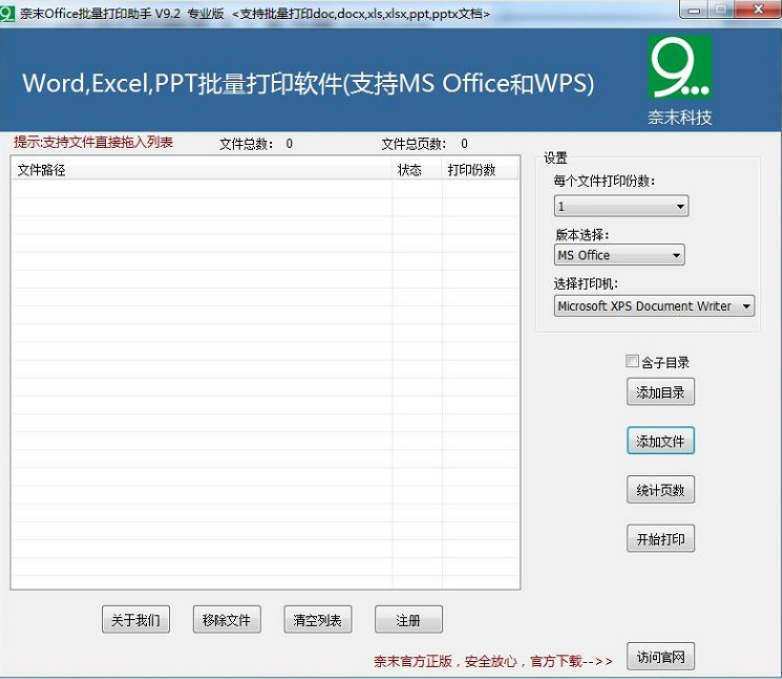Click the app icon in title bar
782x679 pixels.
pyautogui.click(x=7, y=13)
